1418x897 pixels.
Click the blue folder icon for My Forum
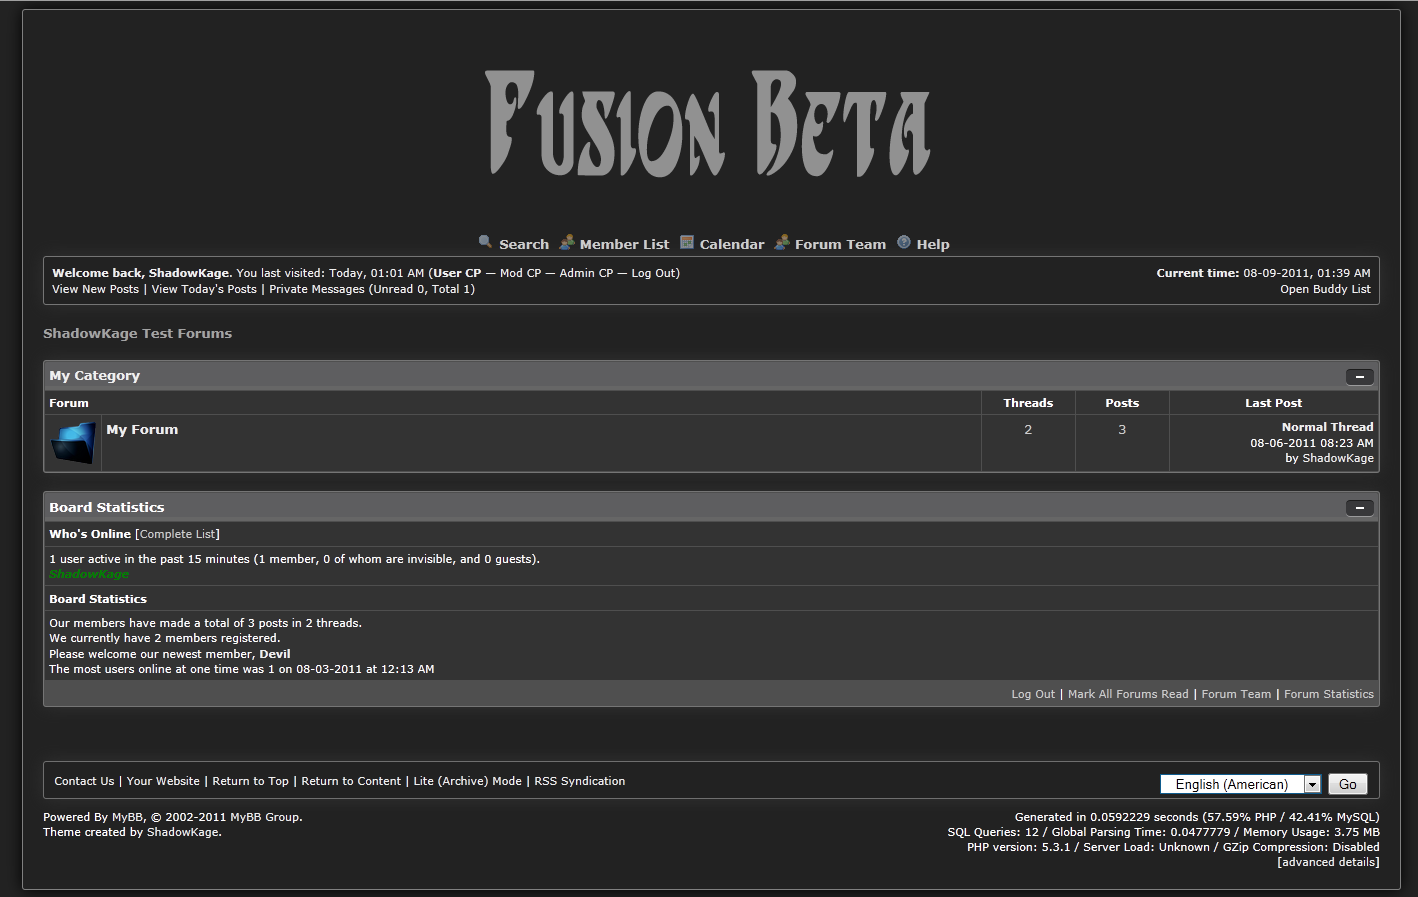click(73, 443)
